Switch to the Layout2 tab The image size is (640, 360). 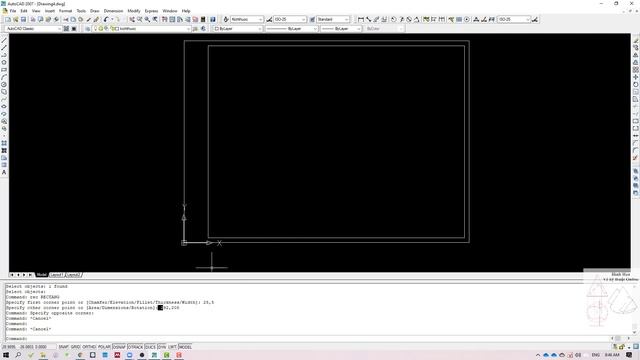tap(73, 275)
